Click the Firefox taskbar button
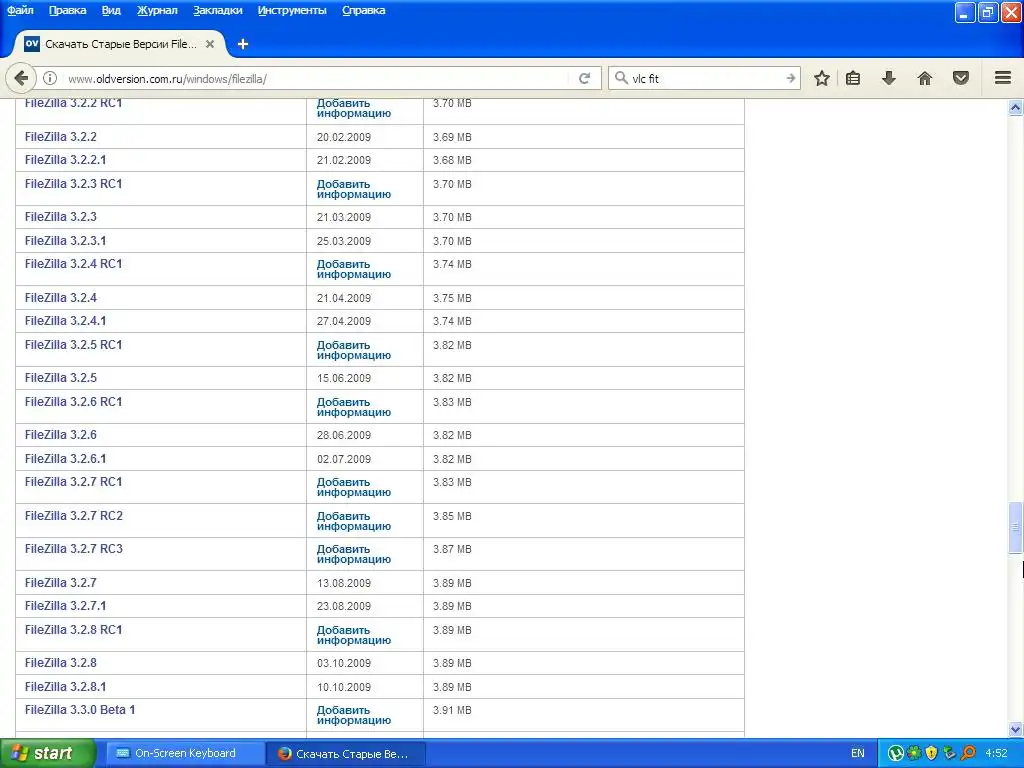 (x=346, y=754)
